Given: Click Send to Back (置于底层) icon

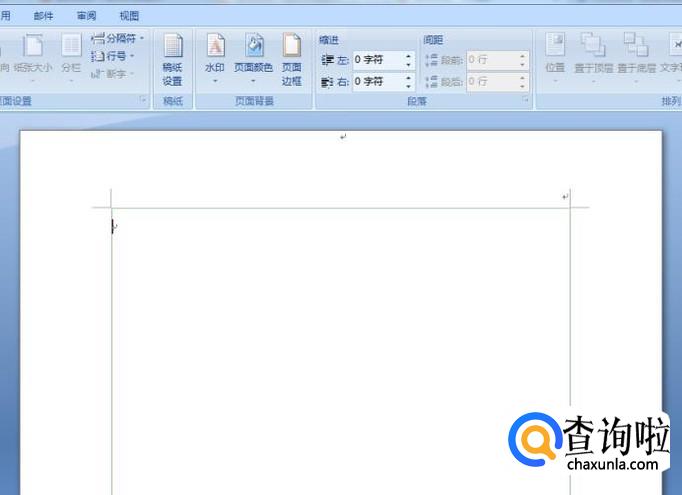Looking at the screenshot, I should coord(636,57).
